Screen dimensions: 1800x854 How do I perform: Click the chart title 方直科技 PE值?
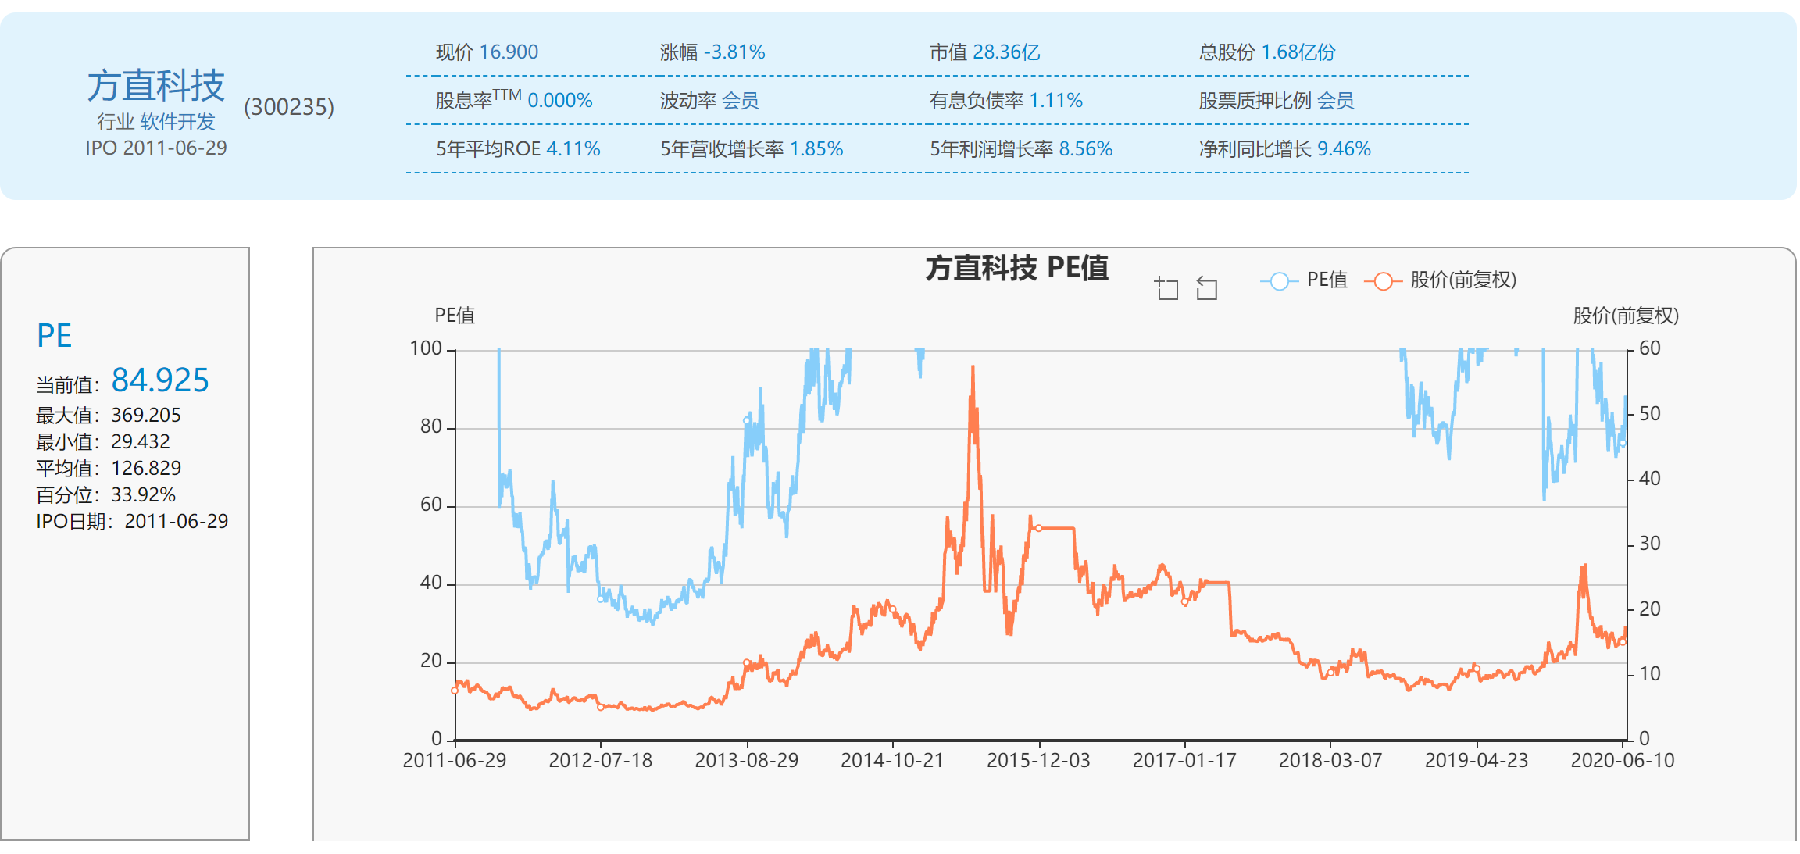coord(1017,268)
